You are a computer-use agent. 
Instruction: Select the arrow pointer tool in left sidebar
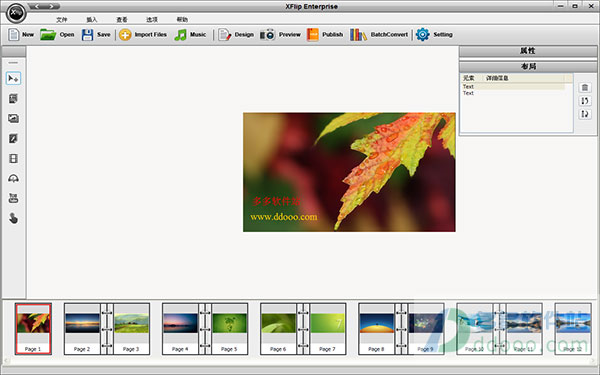coord(13,78)
